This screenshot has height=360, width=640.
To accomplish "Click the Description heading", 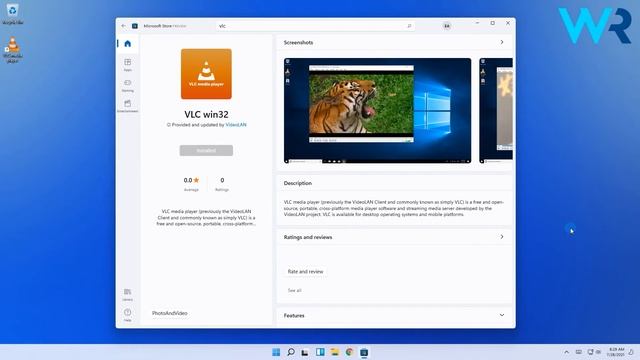I will pos(298,183).
